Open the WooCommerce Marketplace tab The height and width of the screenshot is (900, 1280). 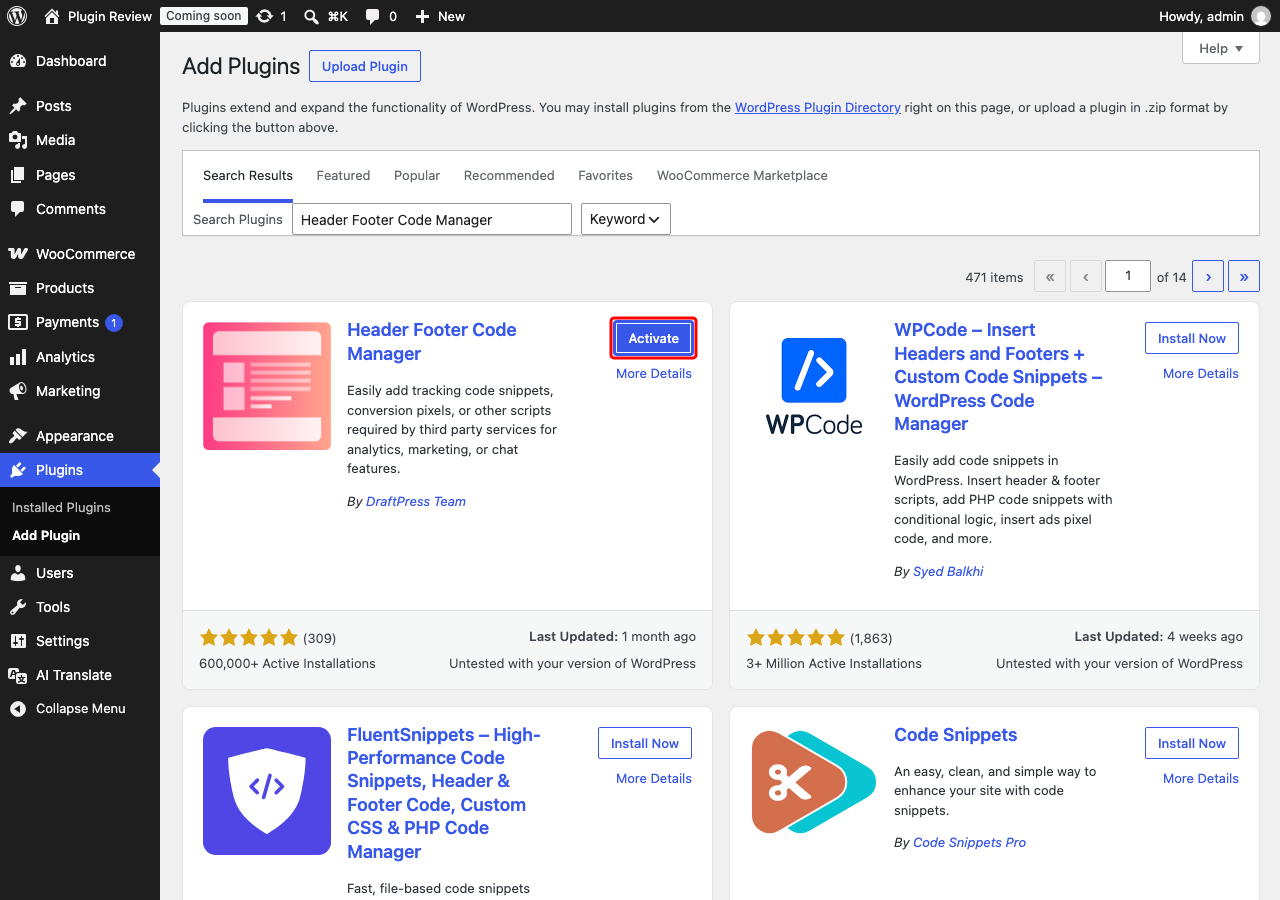pyautogui.click(x=742, y=176)
